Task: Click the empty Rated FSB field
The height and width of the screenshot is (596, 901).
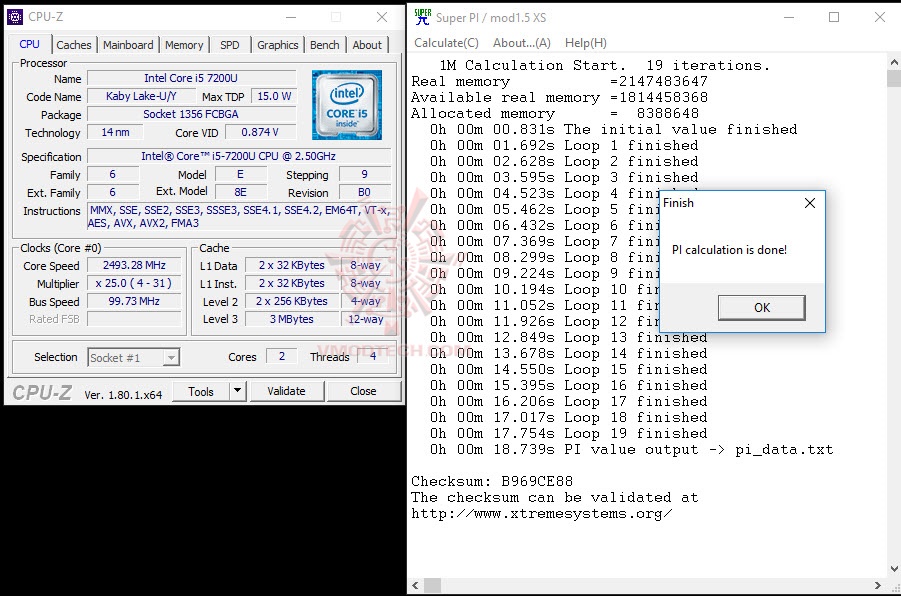Action: tap(134, 319)
